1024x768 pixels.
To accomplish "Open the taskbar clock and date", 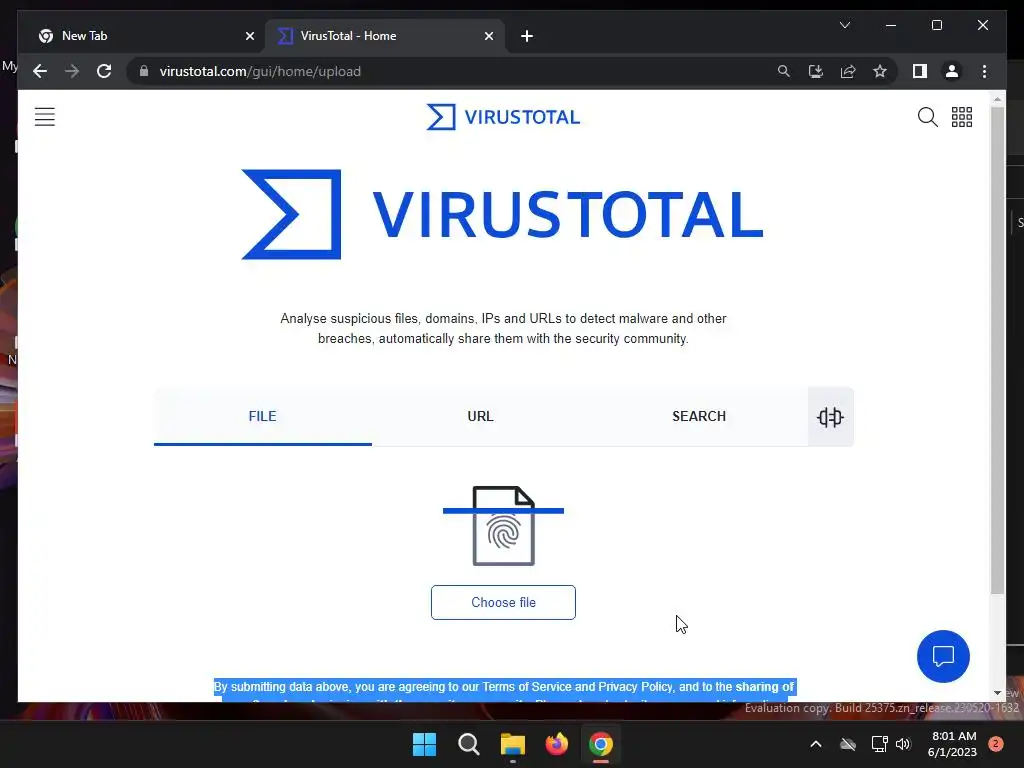I will (x=953, y=744).
